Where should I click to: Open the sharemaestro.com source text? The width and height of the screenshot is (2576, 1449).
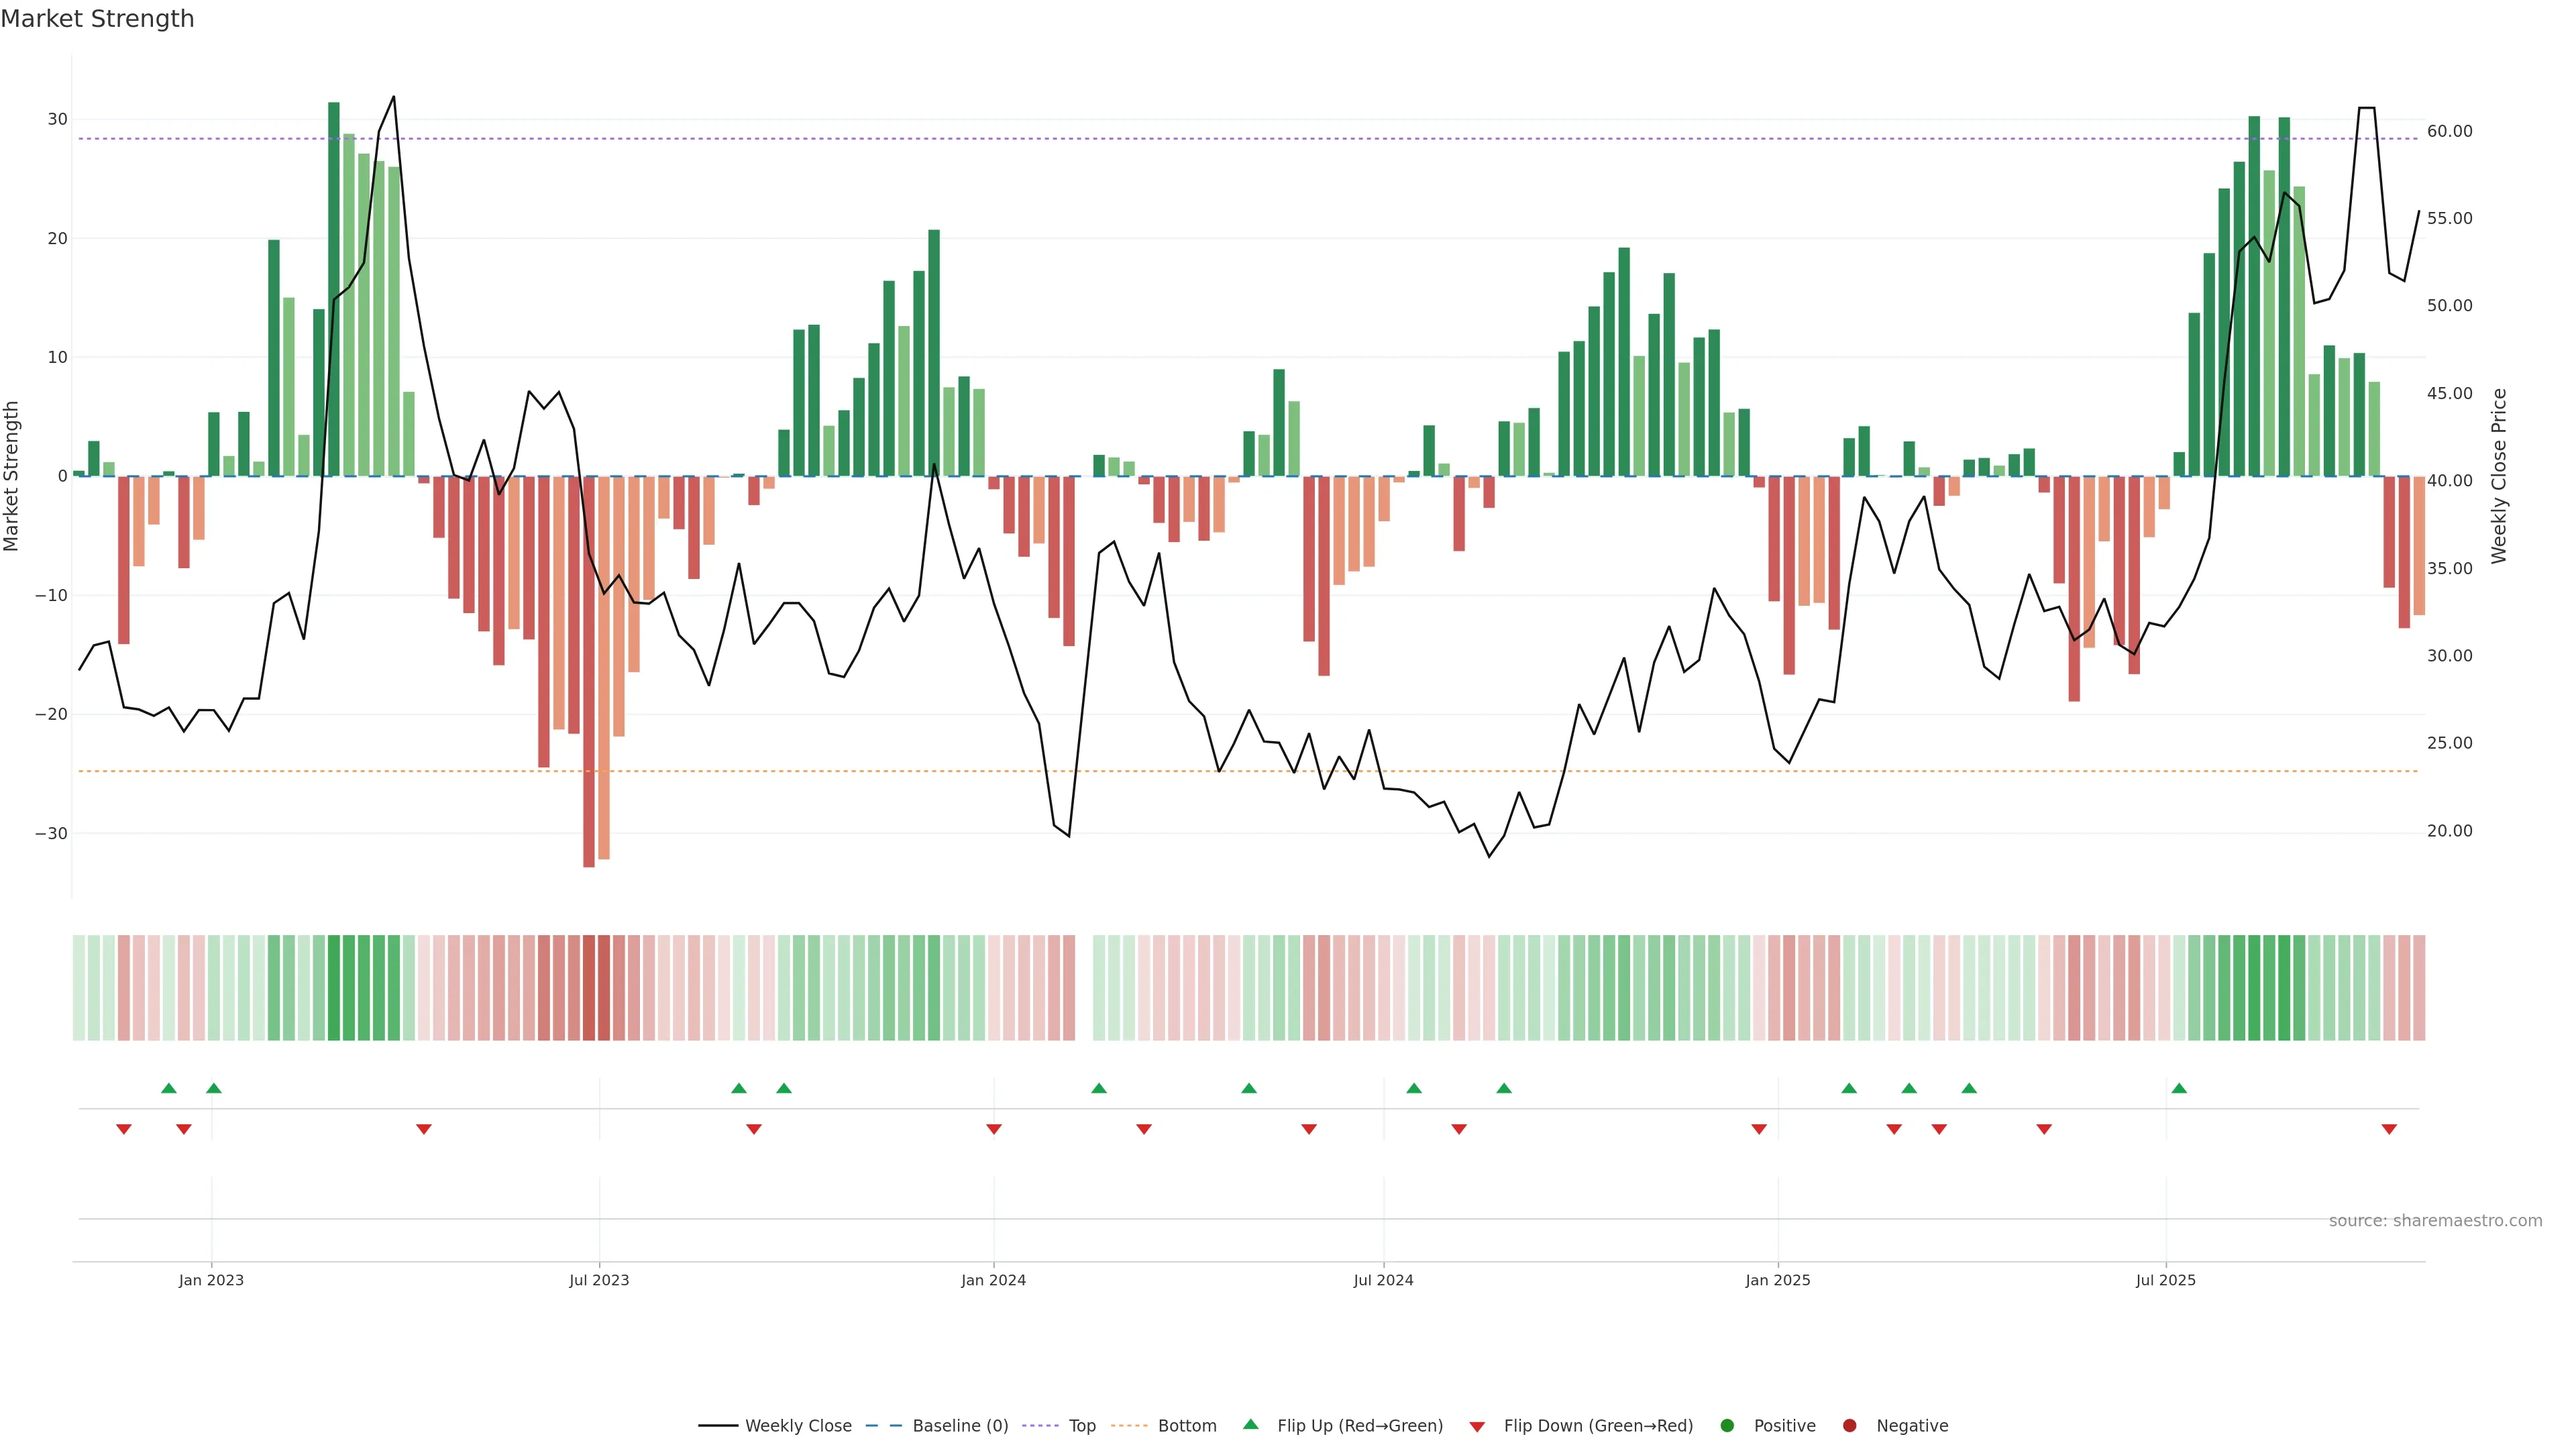pos(2435,1220)
